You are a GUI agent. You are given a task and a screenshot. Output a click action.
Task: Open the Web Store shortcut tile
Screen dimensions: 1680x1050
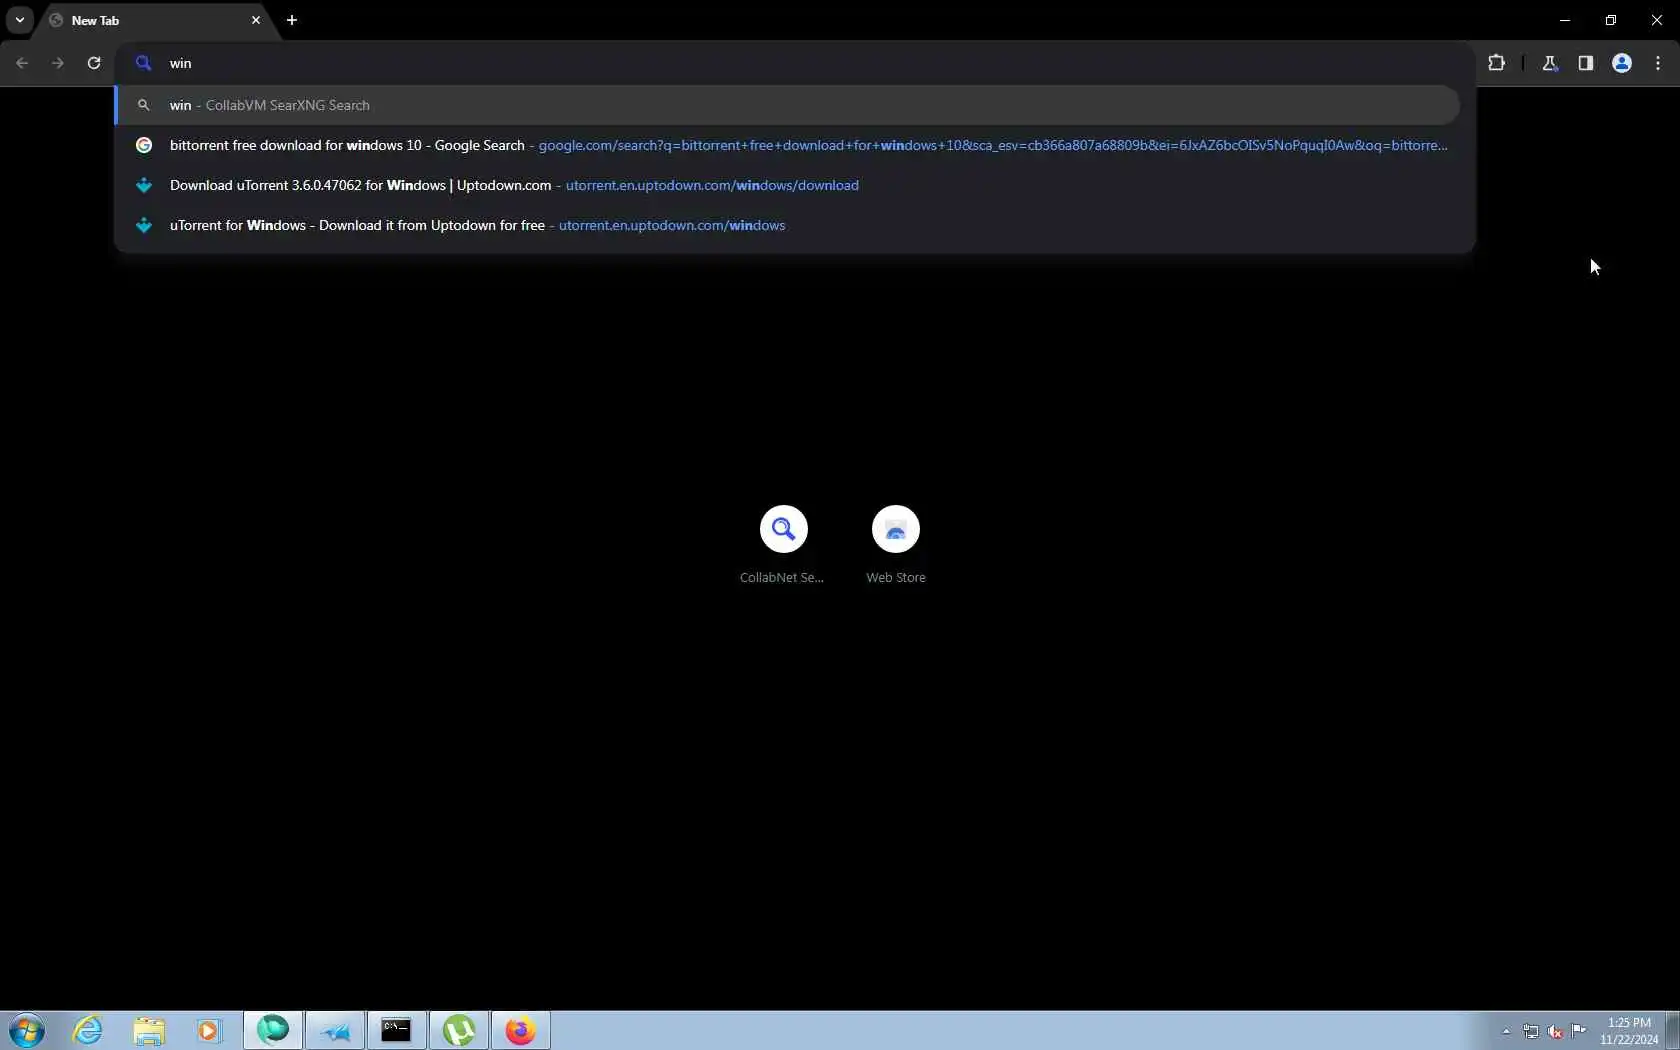pyautogui.click(x=896, y=545)
